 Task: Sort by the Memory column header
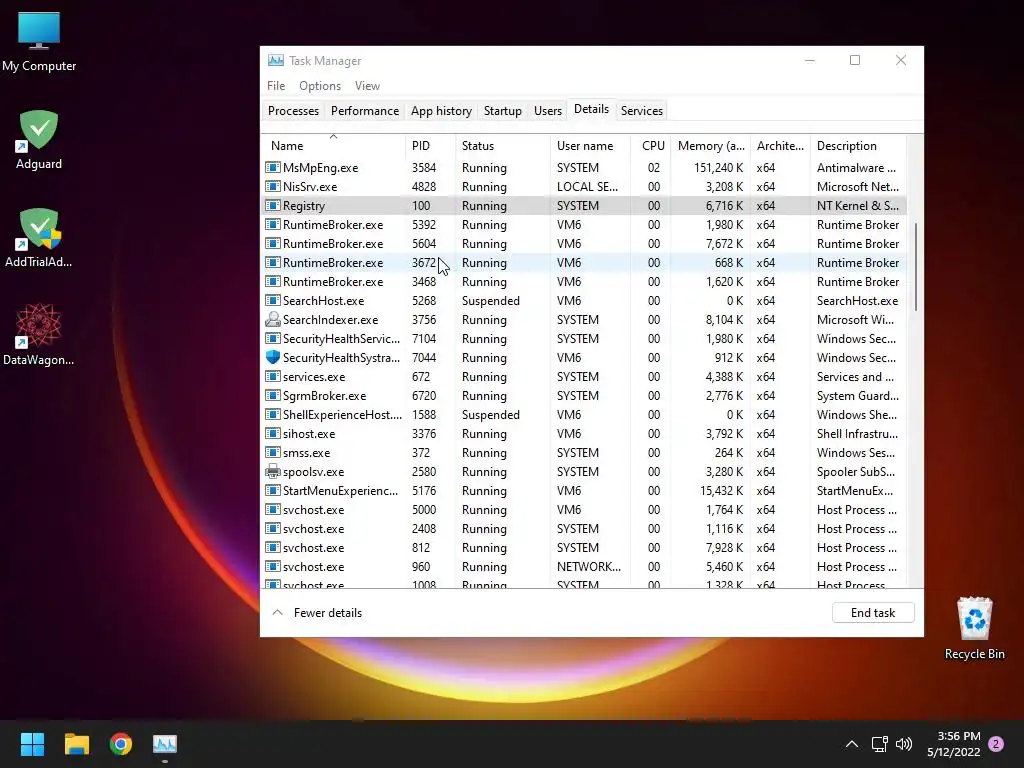pyautogui.click(x=711, y=145)
